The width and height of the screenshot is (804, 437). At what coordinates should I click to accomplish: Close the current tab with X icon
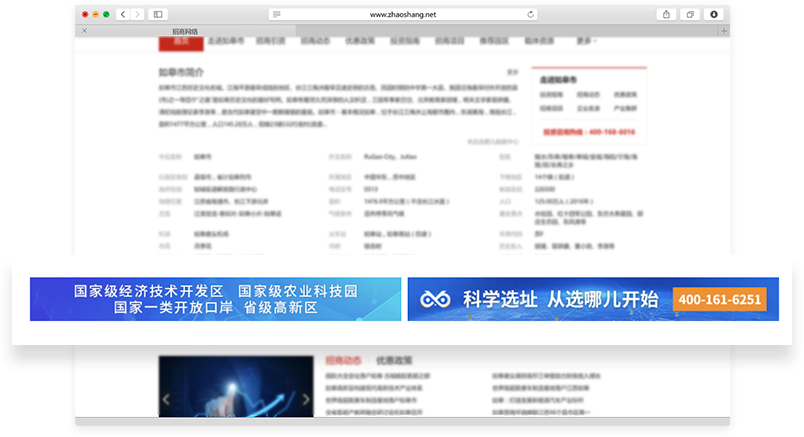pos(84,31)
